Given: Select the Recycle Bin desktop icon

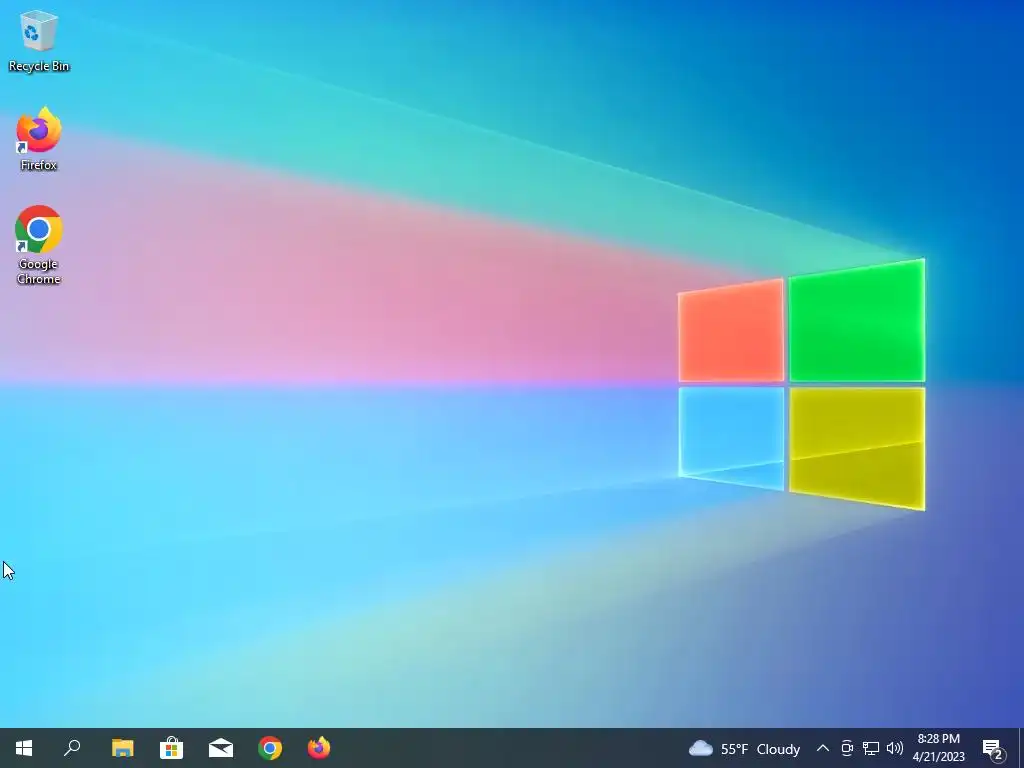Looking at the screenshot, I should pyautogui.click(x=39, y=40).
